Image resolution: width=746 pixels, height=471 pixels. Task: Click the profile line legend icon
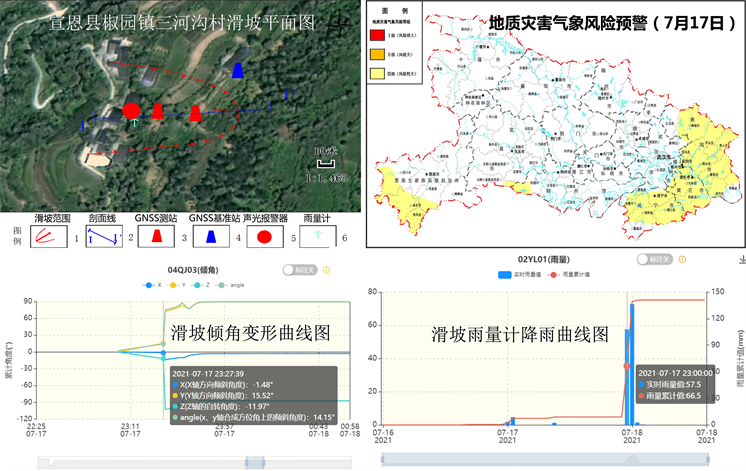pyautogui.click(x=101, y=237)
